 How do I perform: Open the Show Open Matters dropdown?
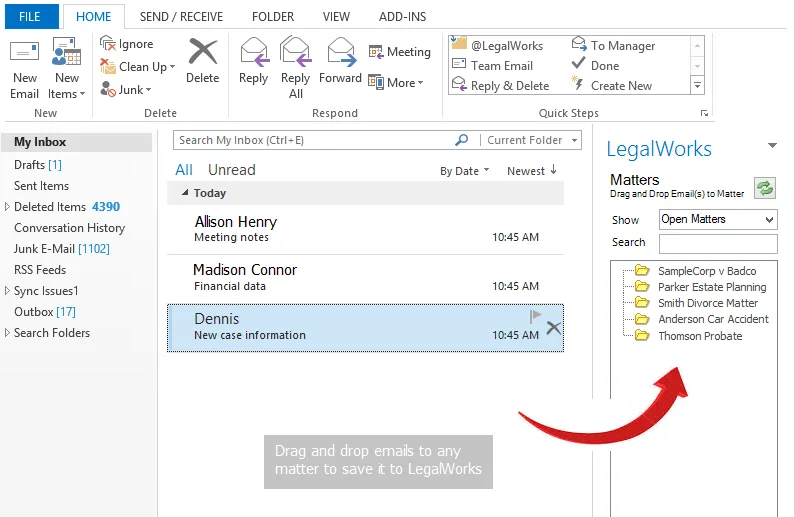tap(718, 219)
